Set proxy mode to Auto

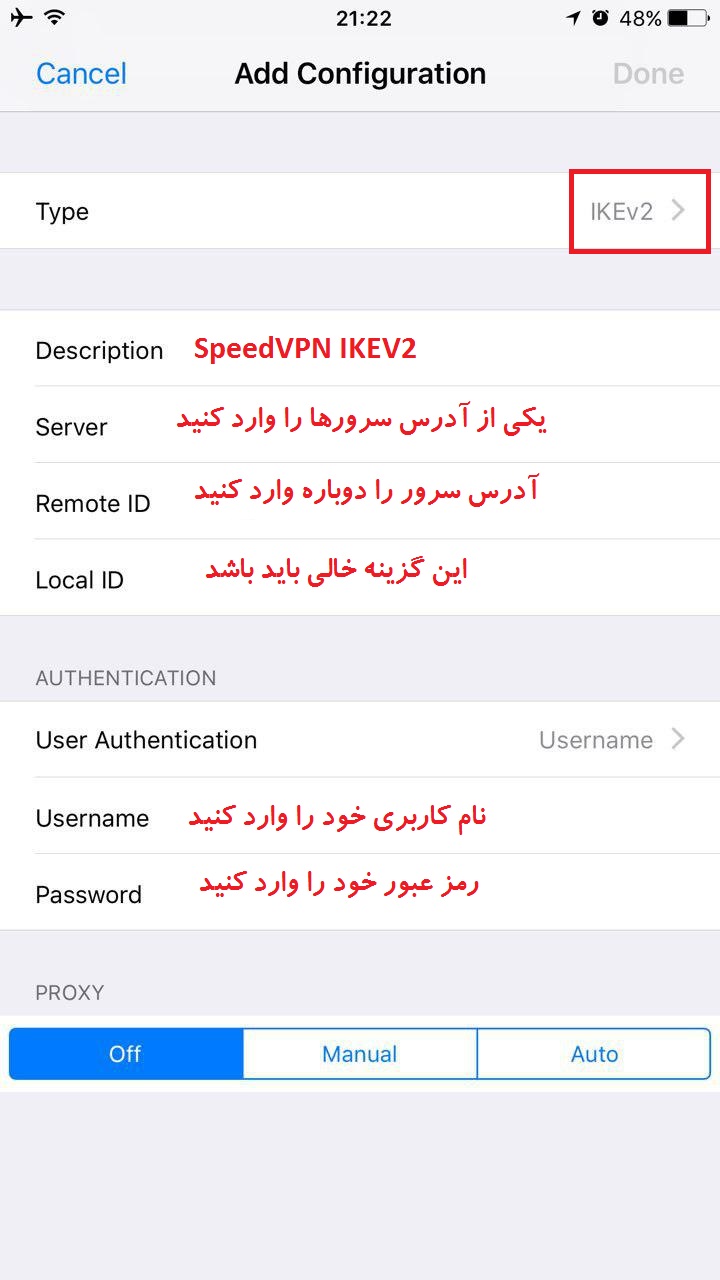[x=594, y=1054]
